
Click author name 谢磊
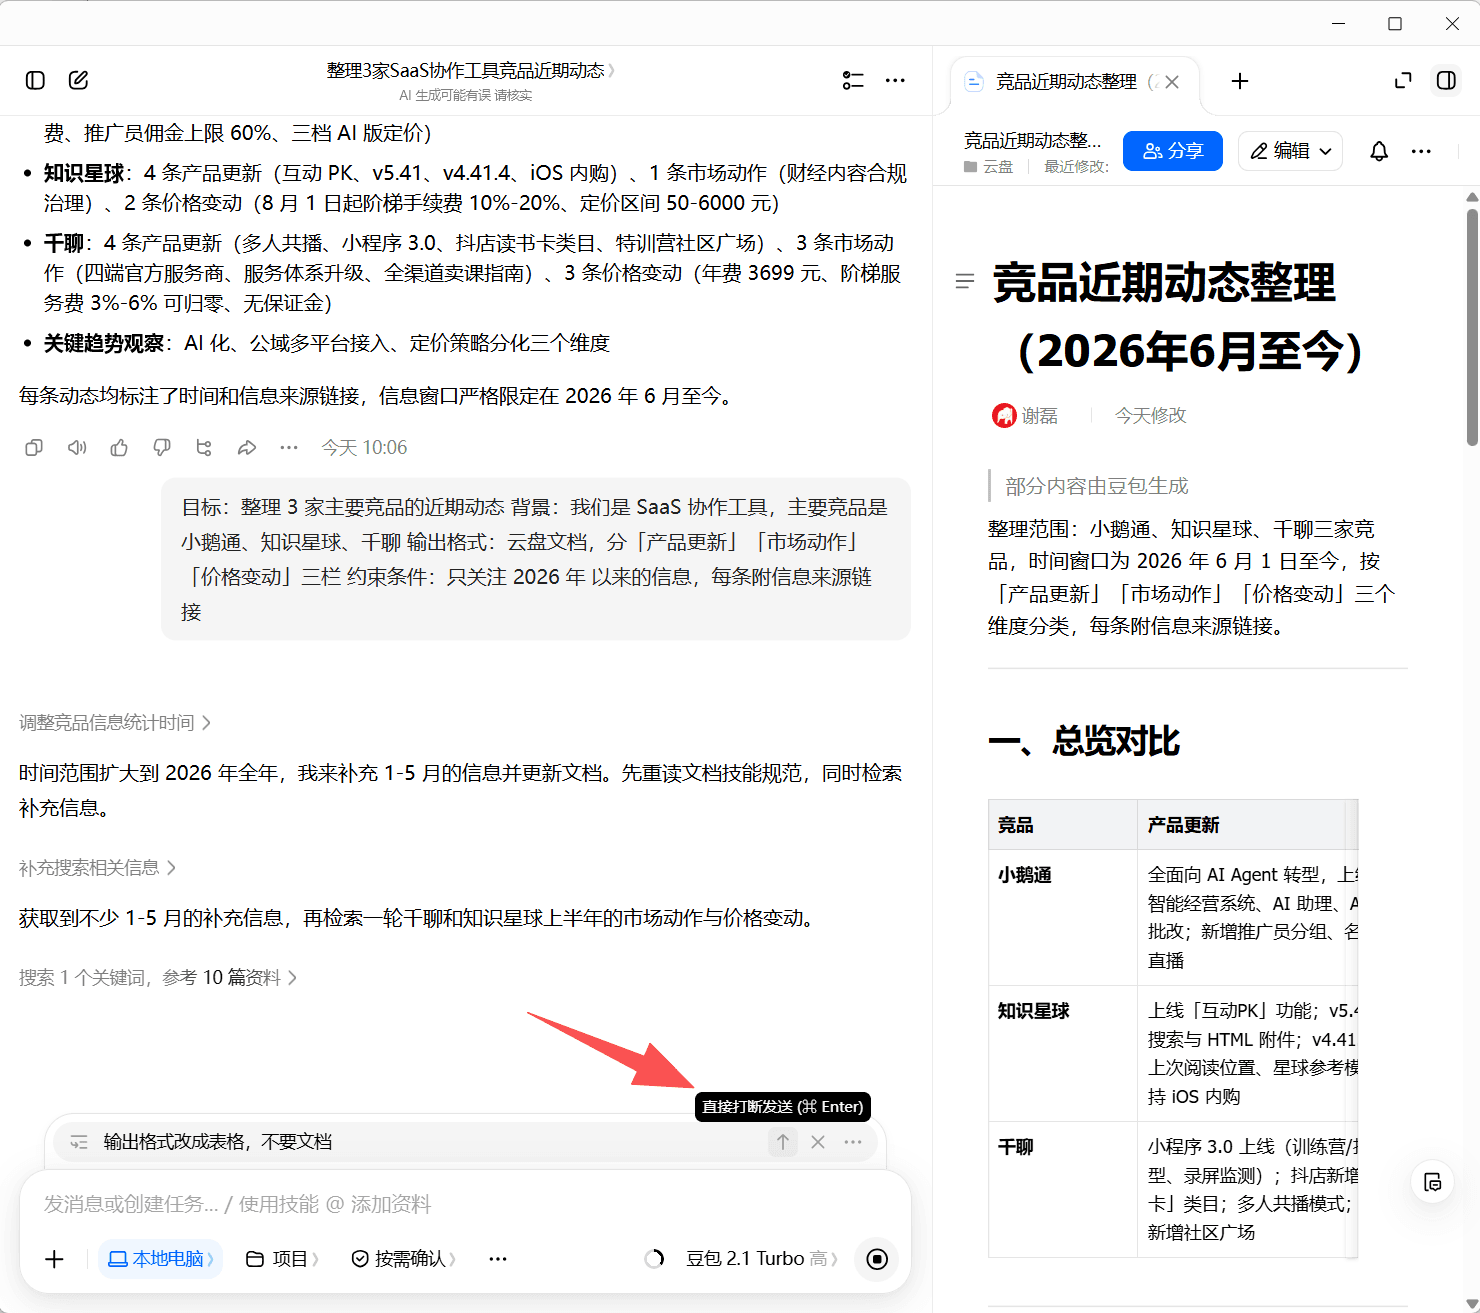tap(1039, 416)
